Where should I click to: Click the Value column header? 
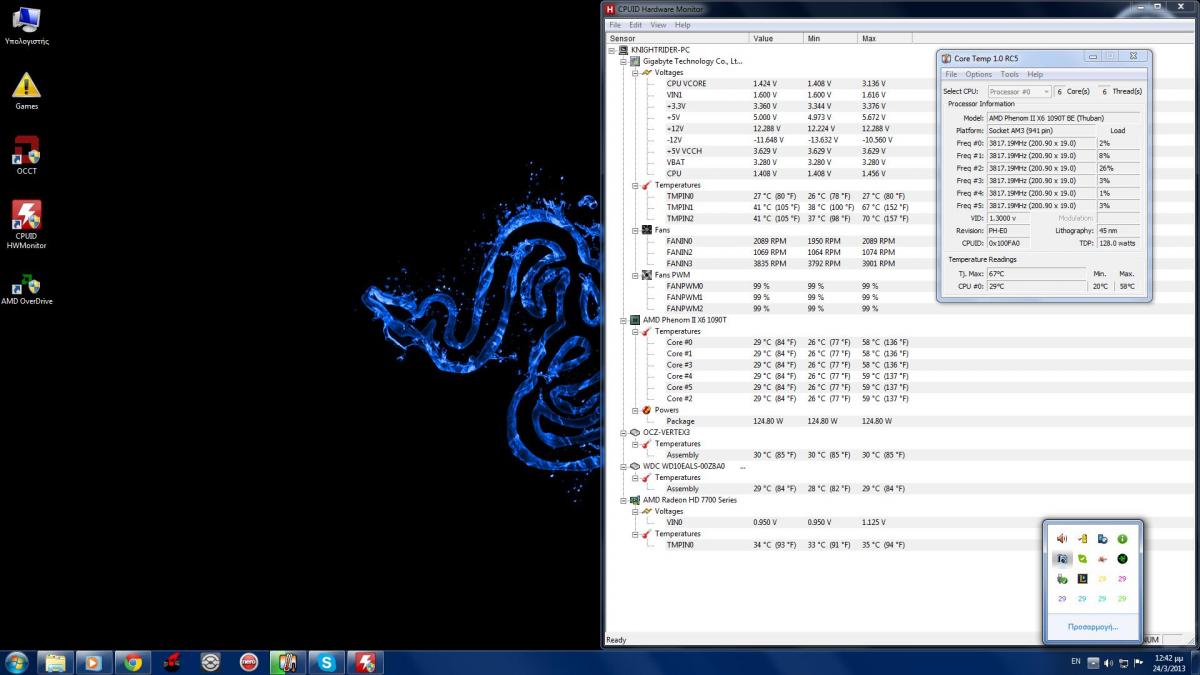[x=776, y=38]
